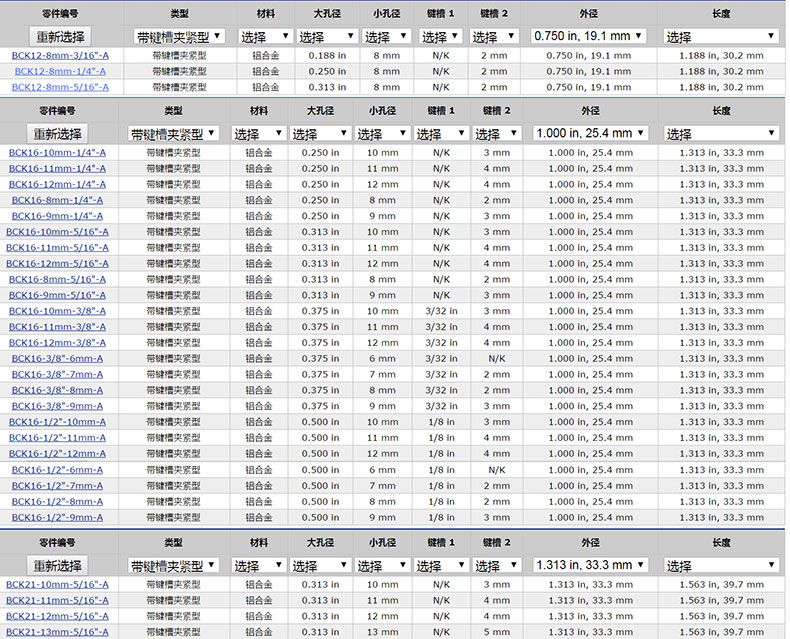Screen dimensions: 790x639
Task: Open the 材料 dropdown in the BCK16 table
Action: pyautogui.click(x=257, y=133)
